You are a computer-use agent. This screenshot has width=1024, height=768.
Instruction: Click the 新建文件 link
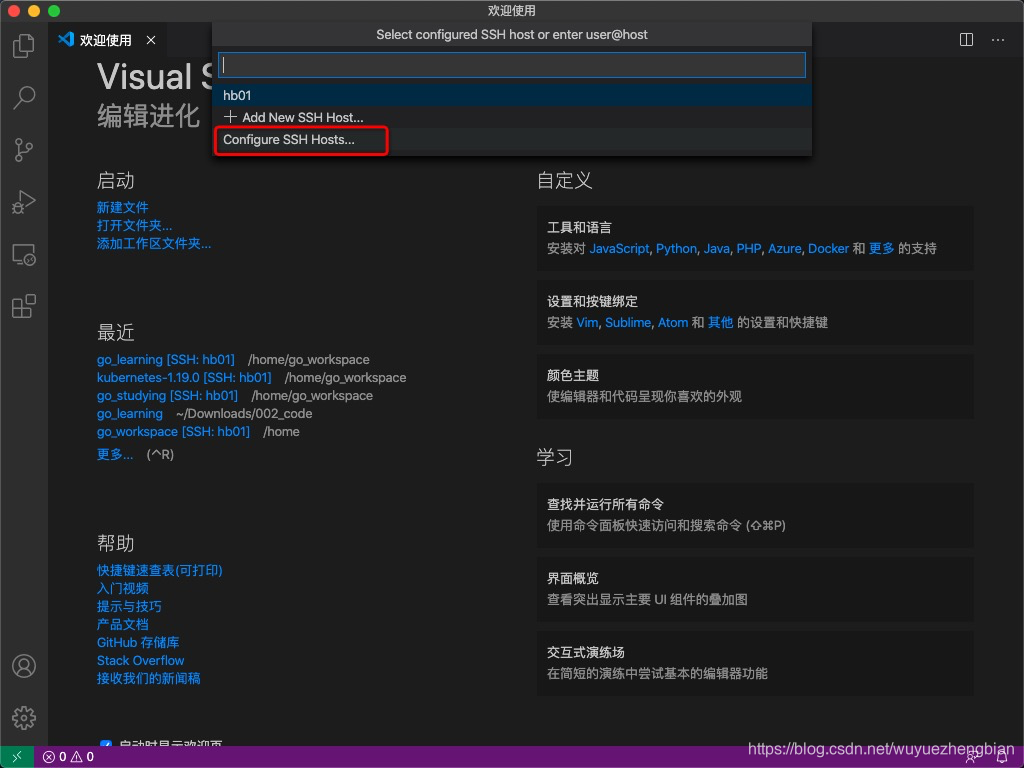click(123, 207)
